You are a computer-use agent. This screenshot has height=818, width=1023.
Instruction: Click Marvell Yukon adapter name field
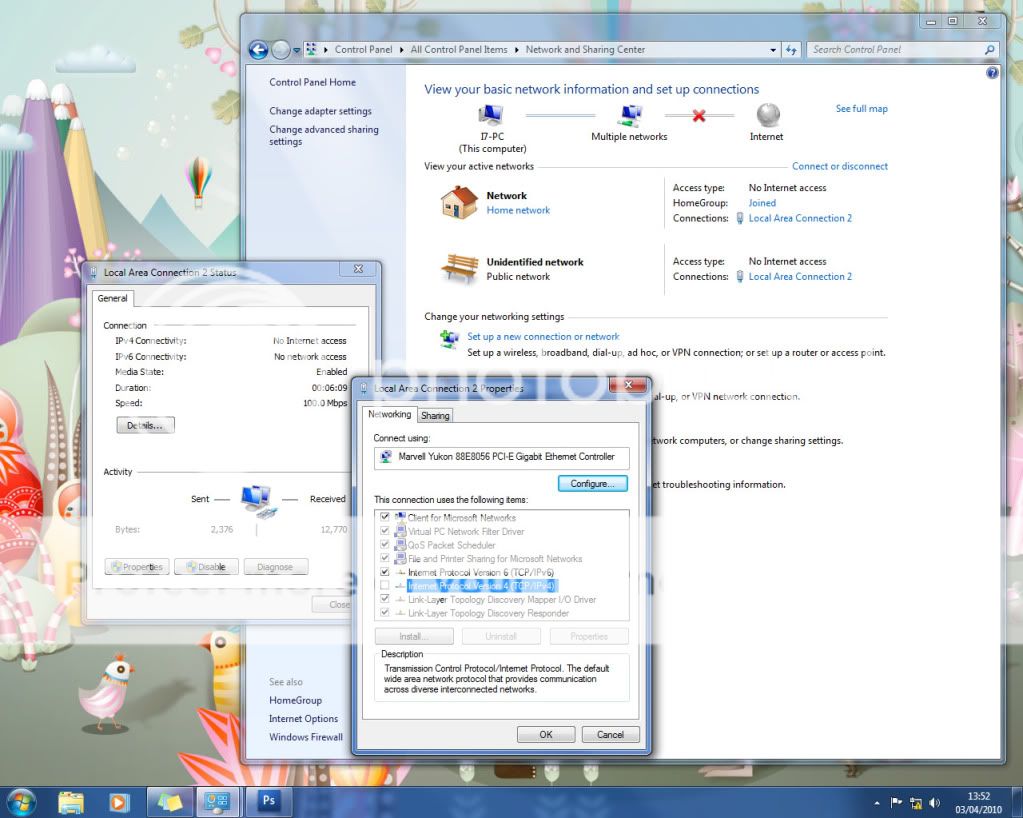coord(501,457)
